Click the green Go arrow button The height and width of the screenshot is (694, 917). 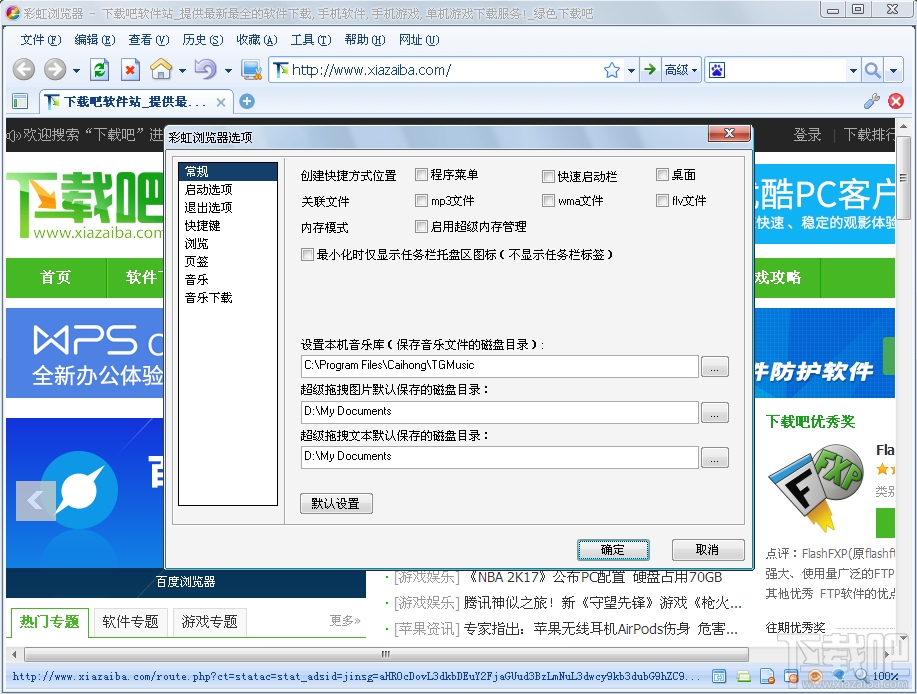[650, 70]
